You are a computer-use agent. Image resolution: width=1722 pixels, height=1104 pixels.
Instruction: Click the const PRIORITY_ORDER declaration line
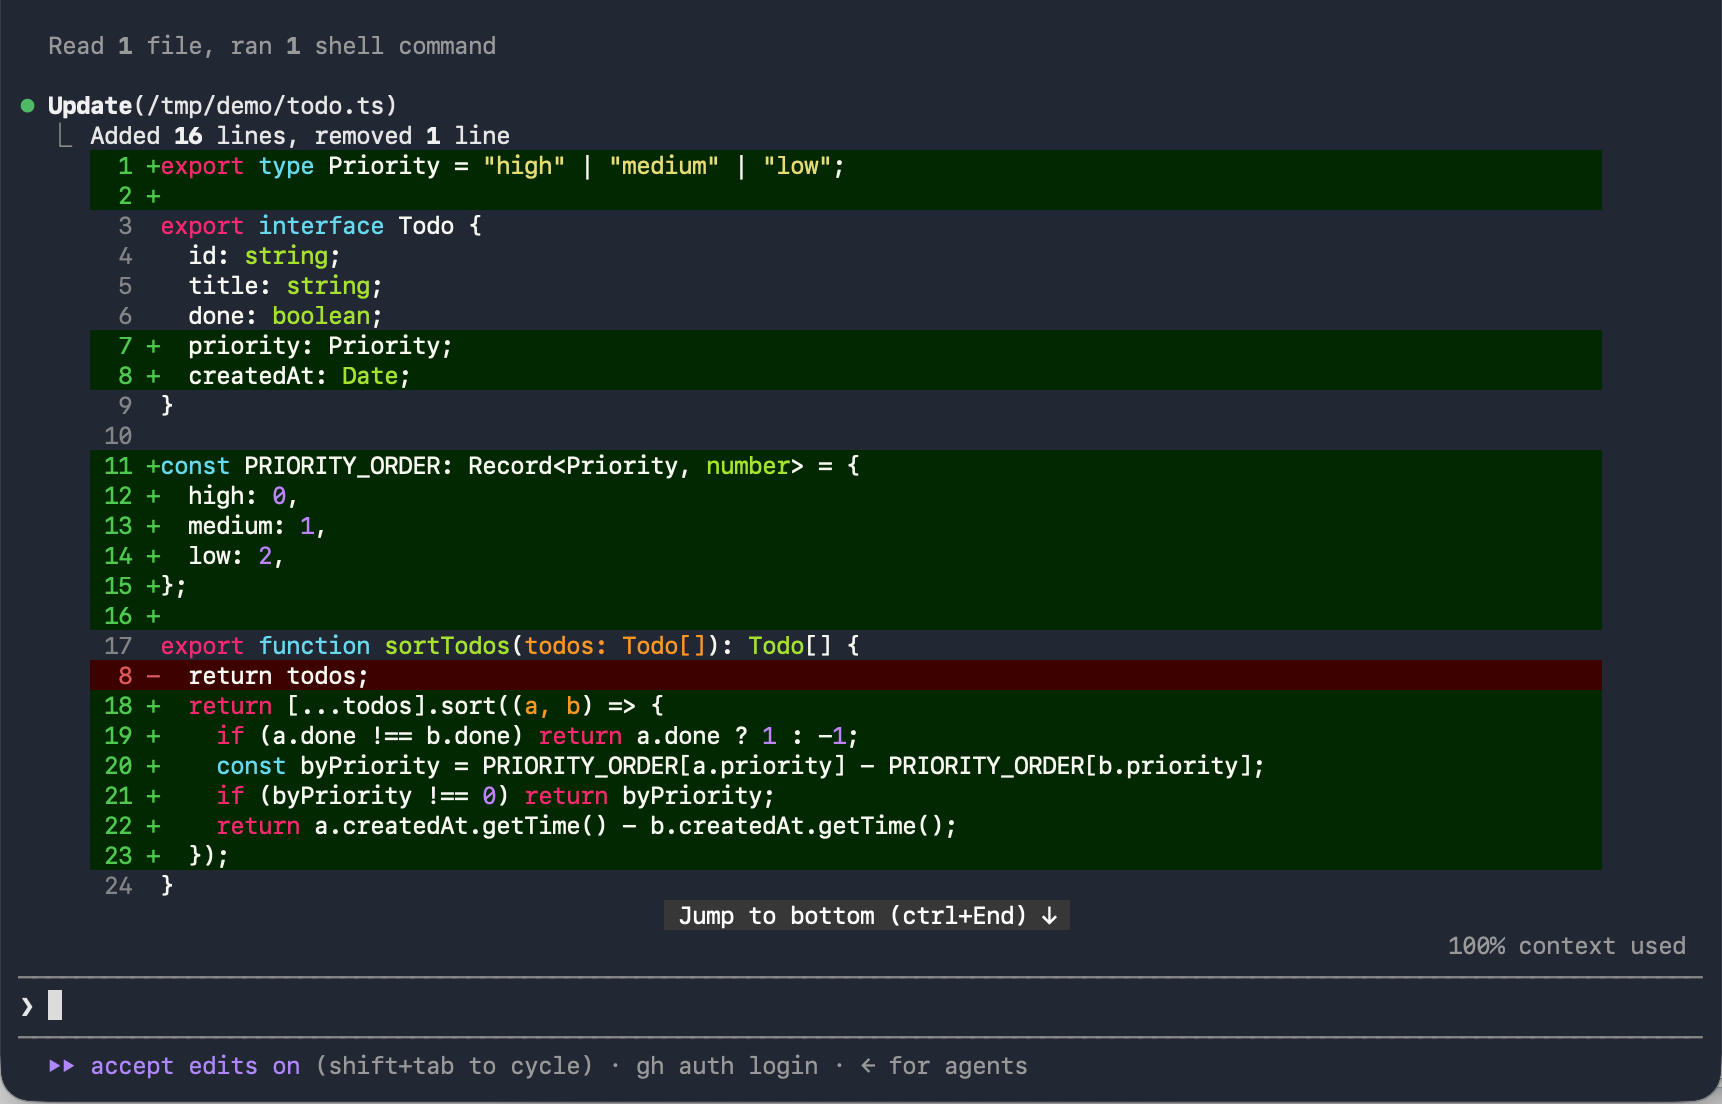845,465
